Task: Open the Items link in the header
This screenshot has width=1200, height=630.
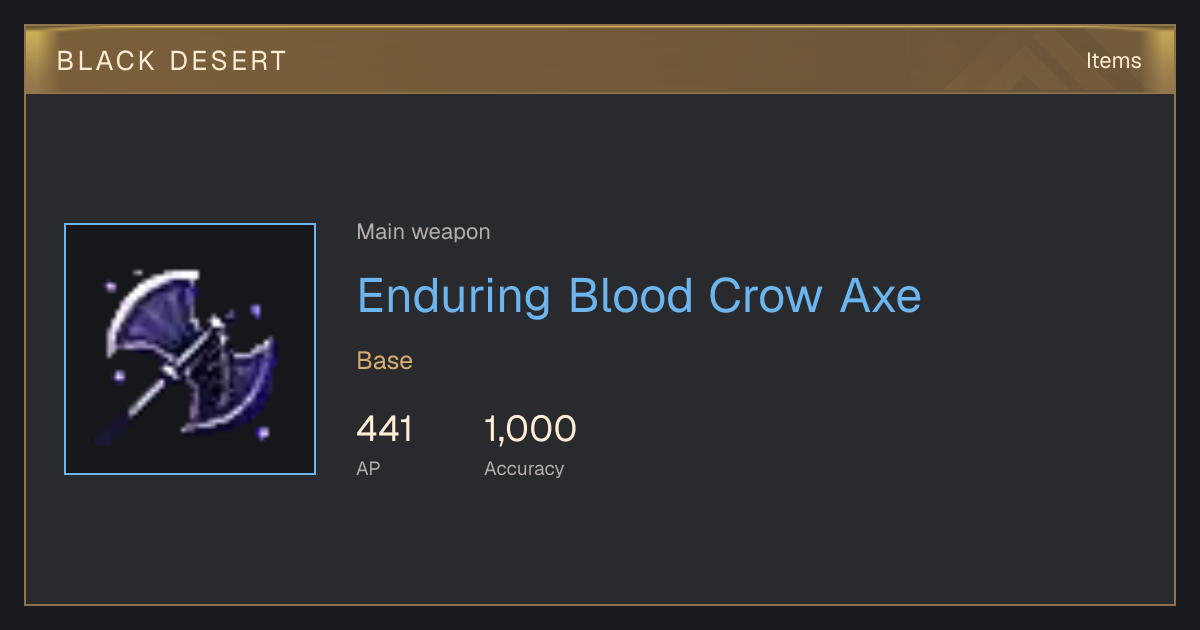Action: [x=1113, y=61]
